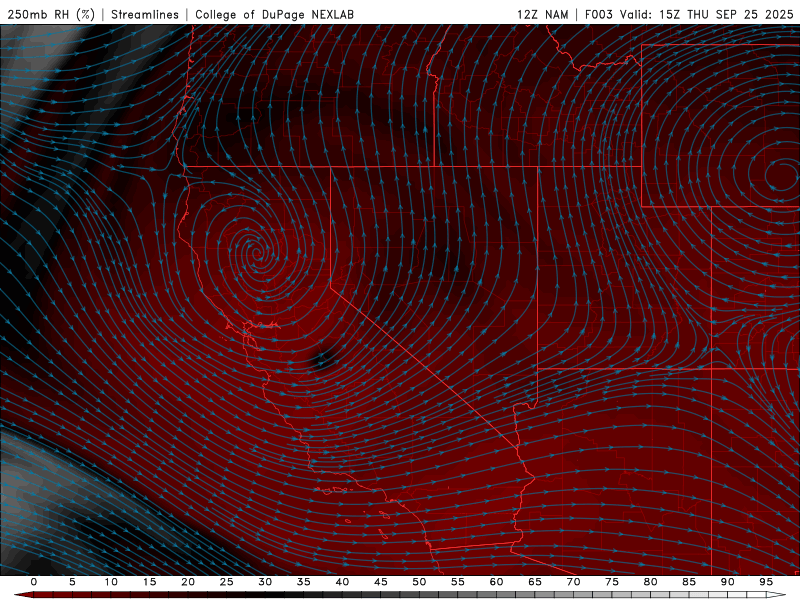The image size is (800, 600).
Task: Click the "F003" forecast hour text
Action: coord(598,14)
